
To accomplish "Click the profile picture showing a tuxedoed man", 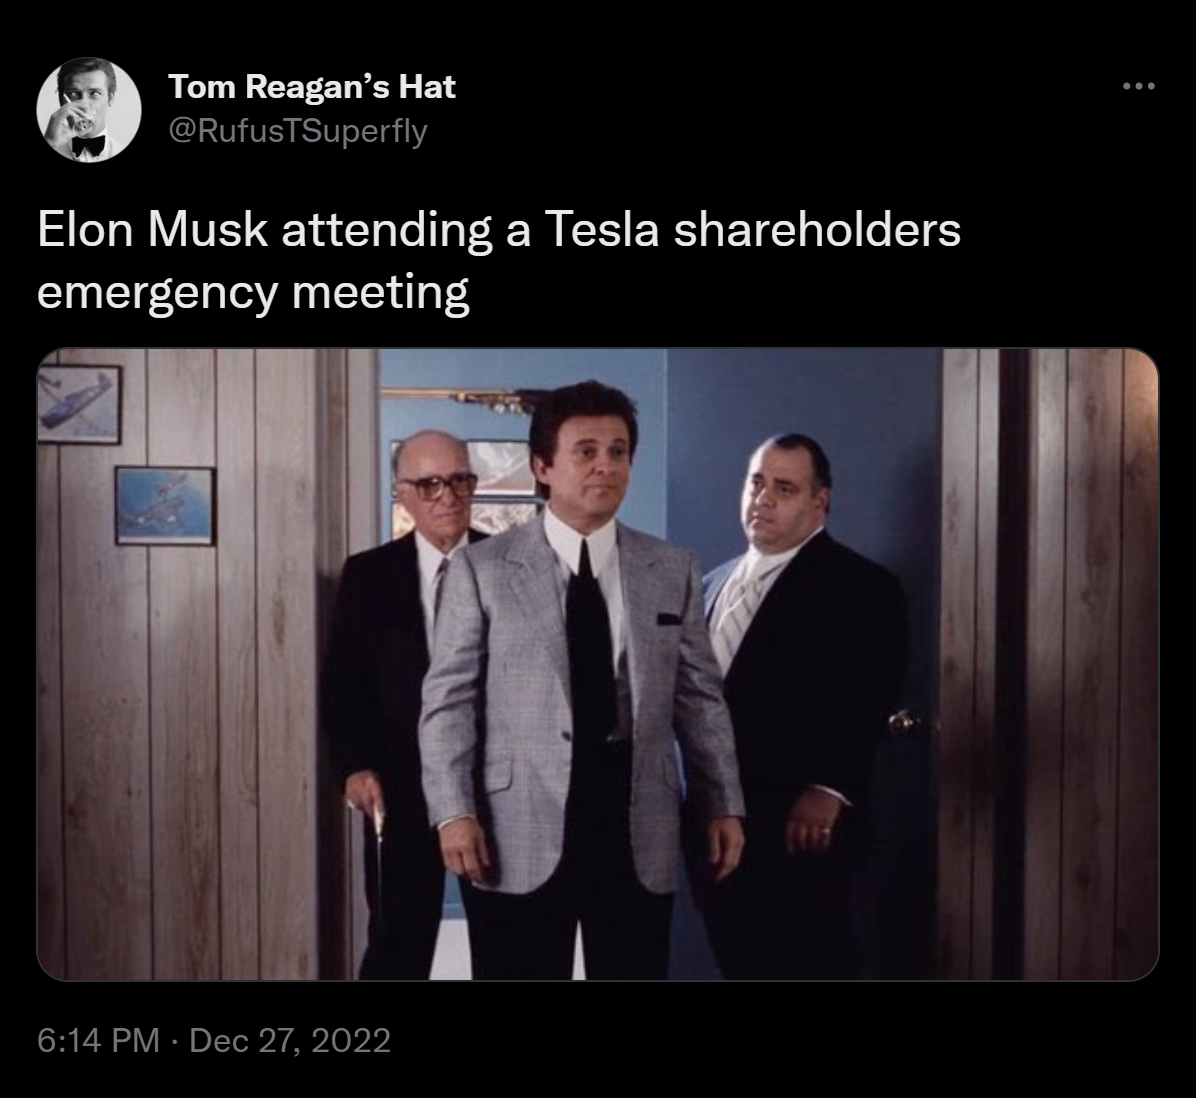I will coord(88,110).
